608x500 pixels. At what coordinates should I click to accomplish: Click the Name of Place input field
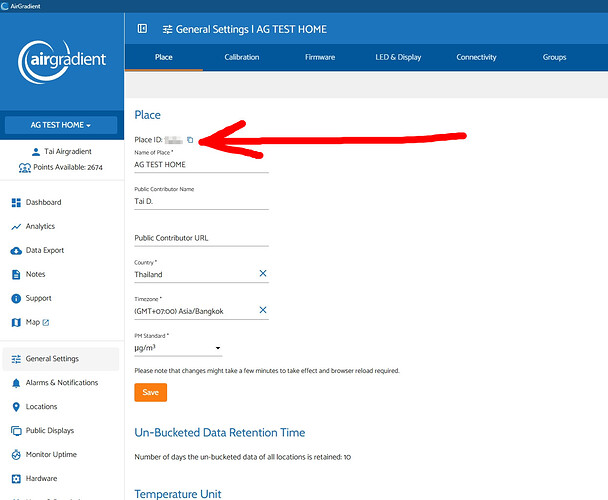click(x=201, y=164)
